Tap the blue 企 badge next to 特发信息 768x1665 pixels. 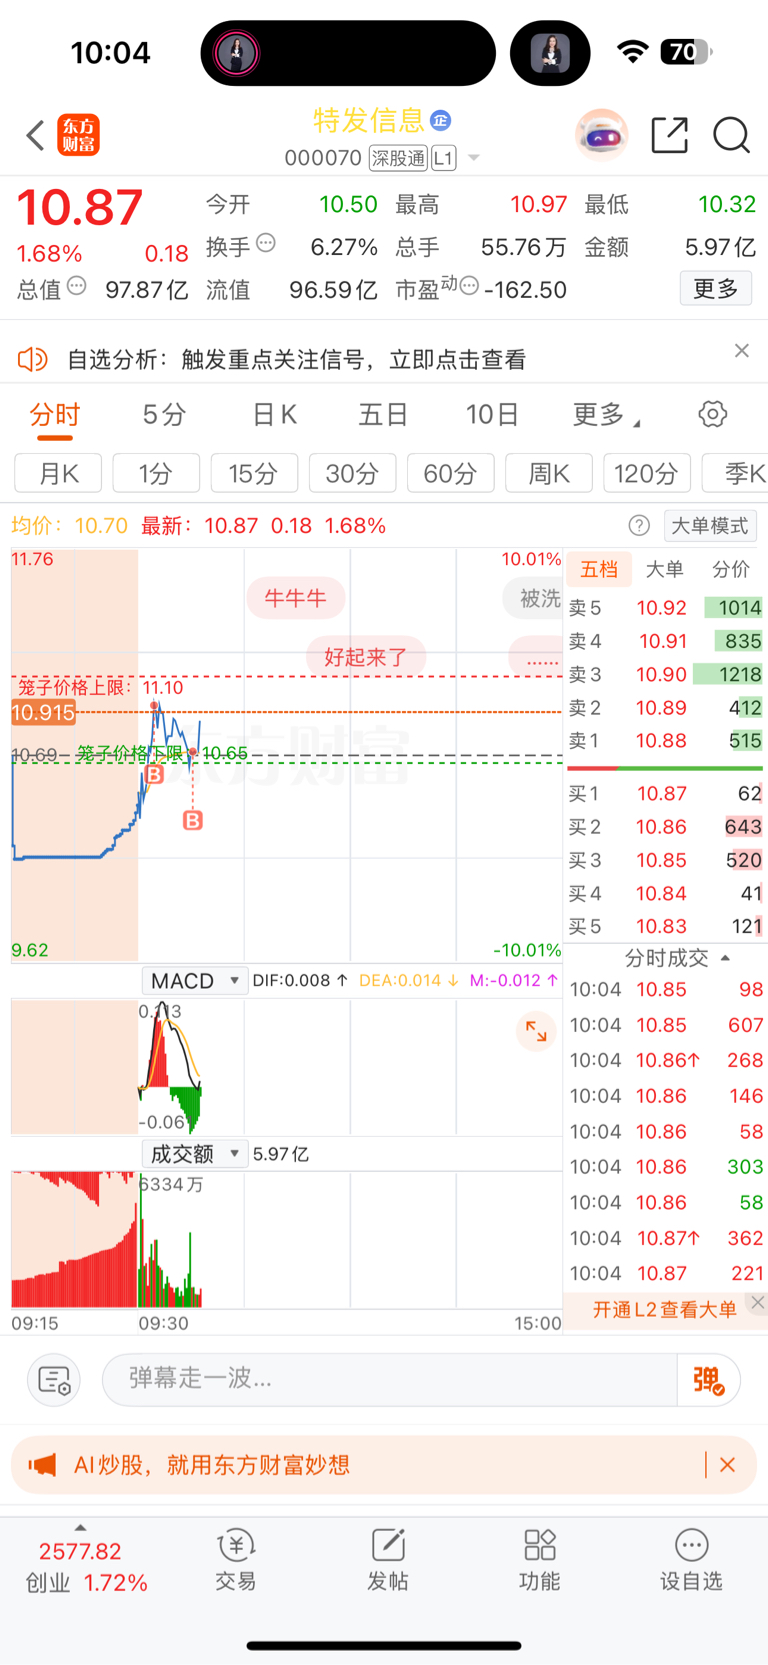click(440, 120)
